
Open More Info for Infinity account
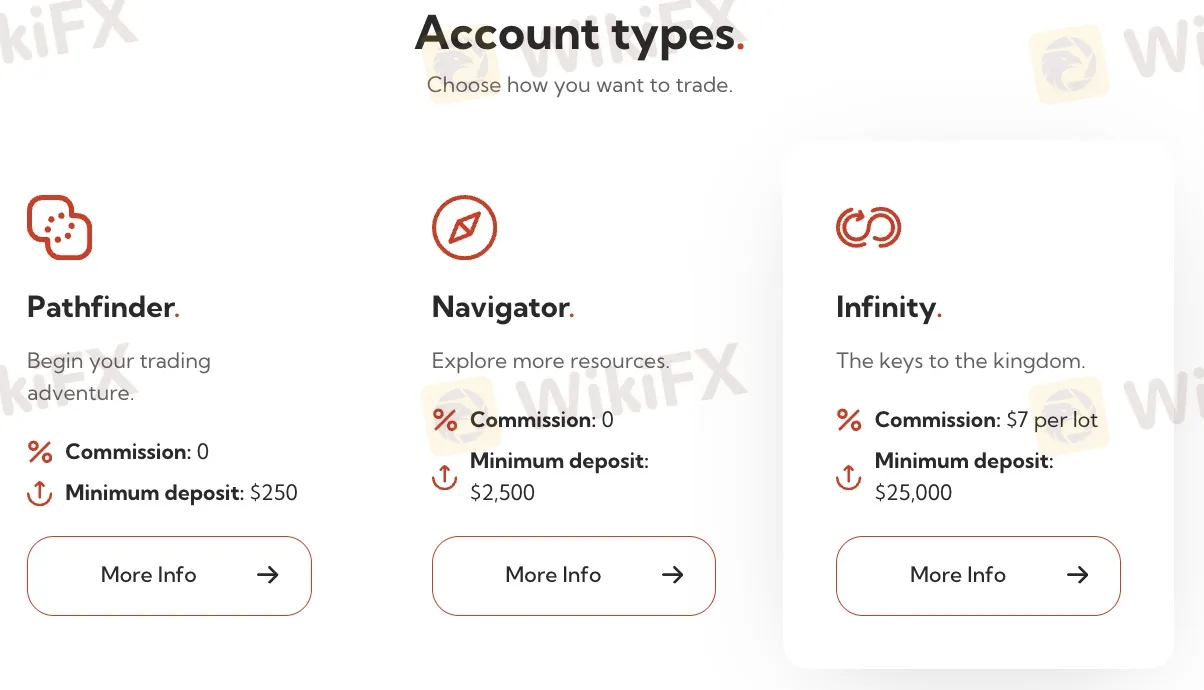978,575
